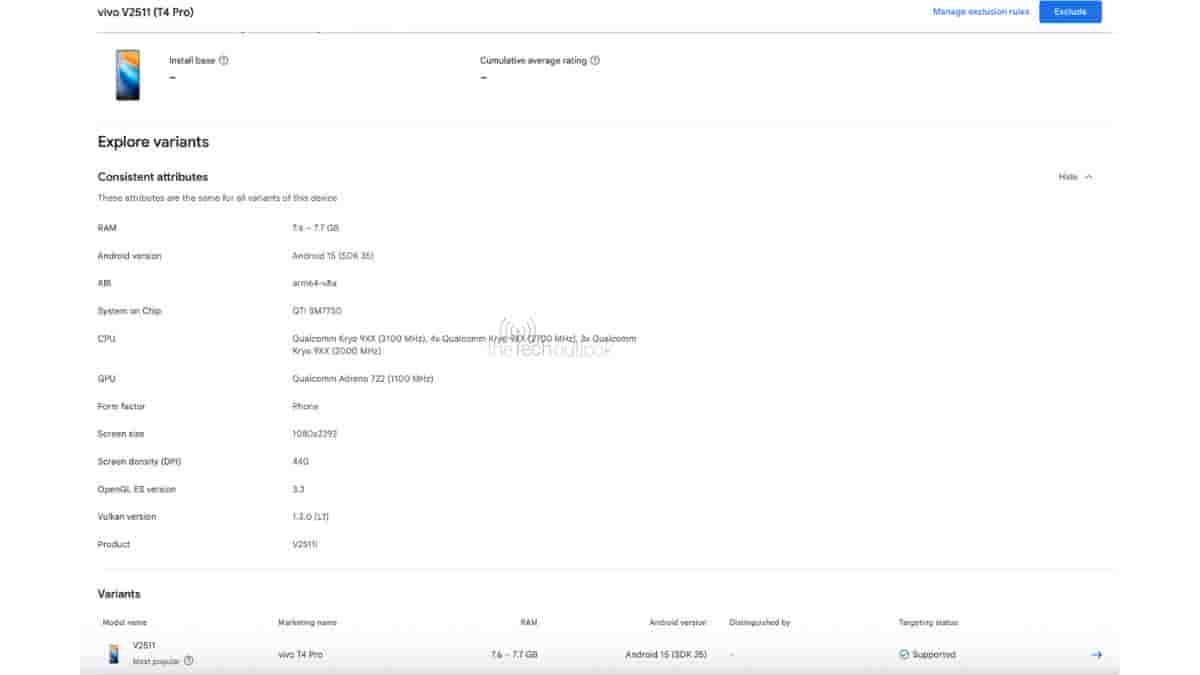Click the RAM column header in Variants

[x=528, y=623]
